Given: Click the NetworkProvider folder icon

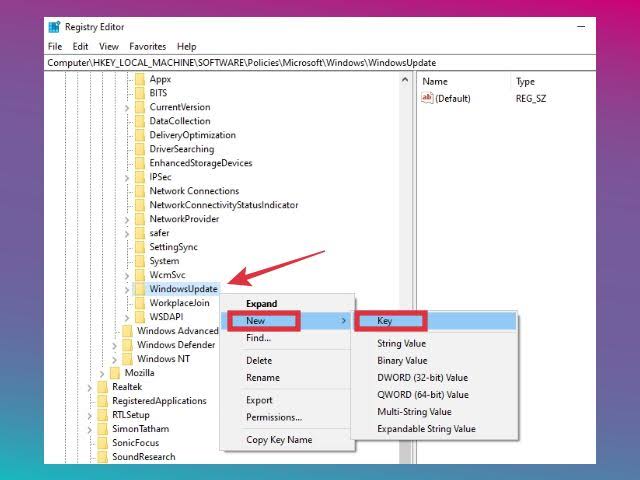Looking at the screenshot, I should pyautogui.click(x=140, y=219).
